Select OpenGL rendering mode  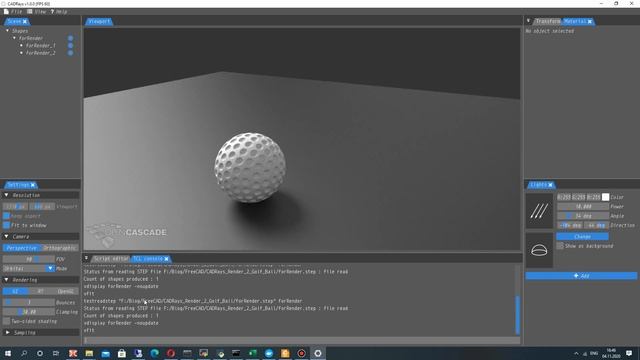point(66,291)
